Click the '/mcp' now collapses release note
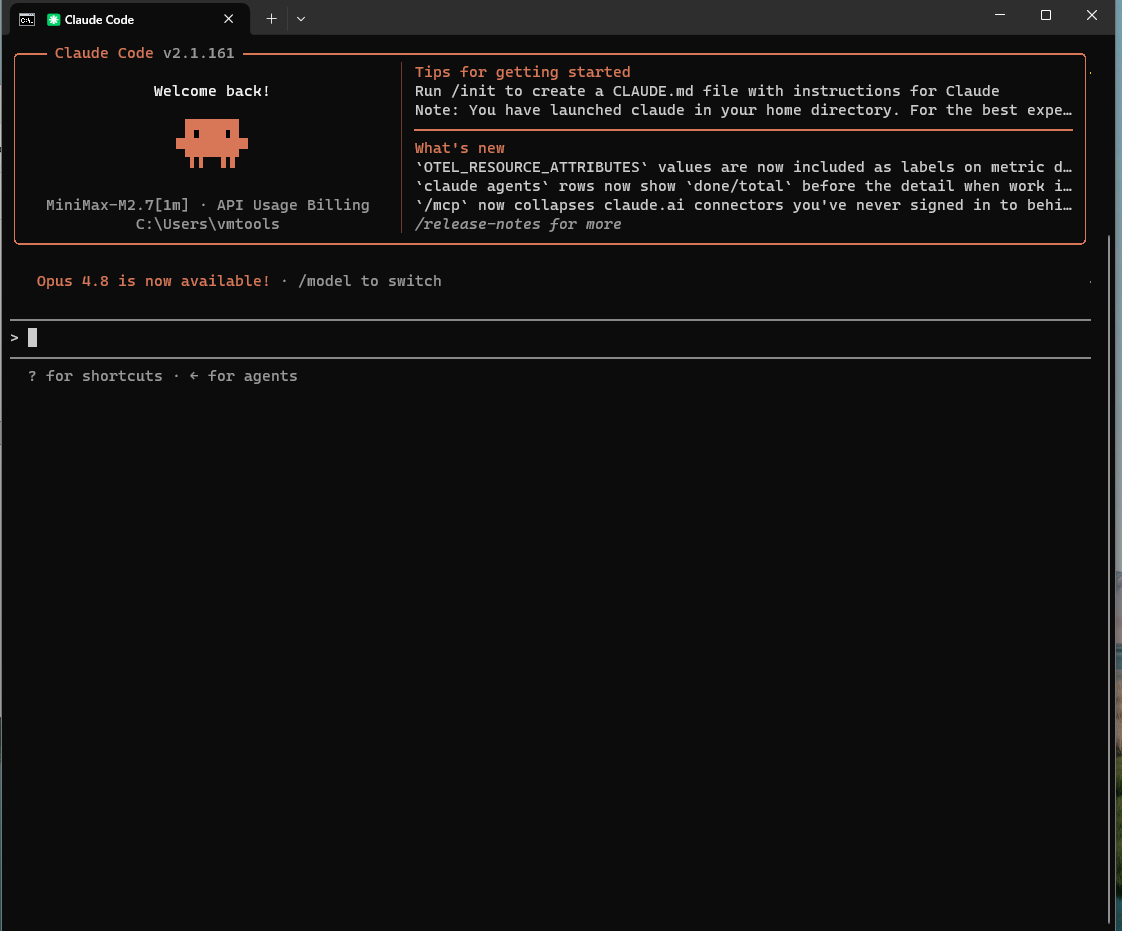The image size is (1122, 931). click(743, 205)
